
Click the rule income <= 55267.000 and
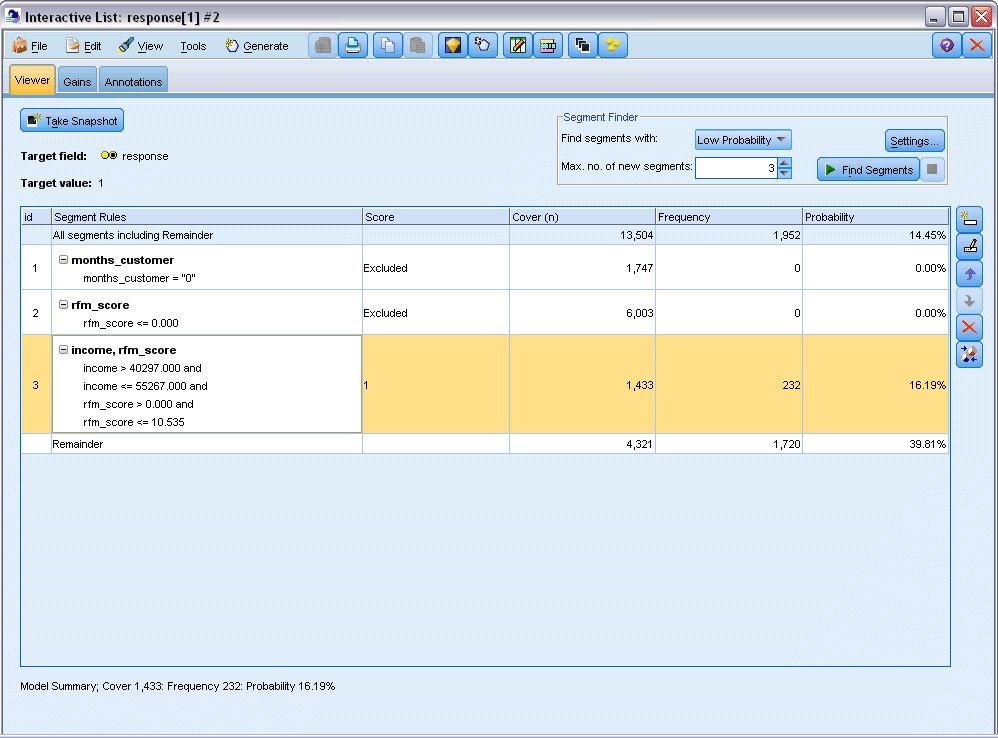click(145, 386)
